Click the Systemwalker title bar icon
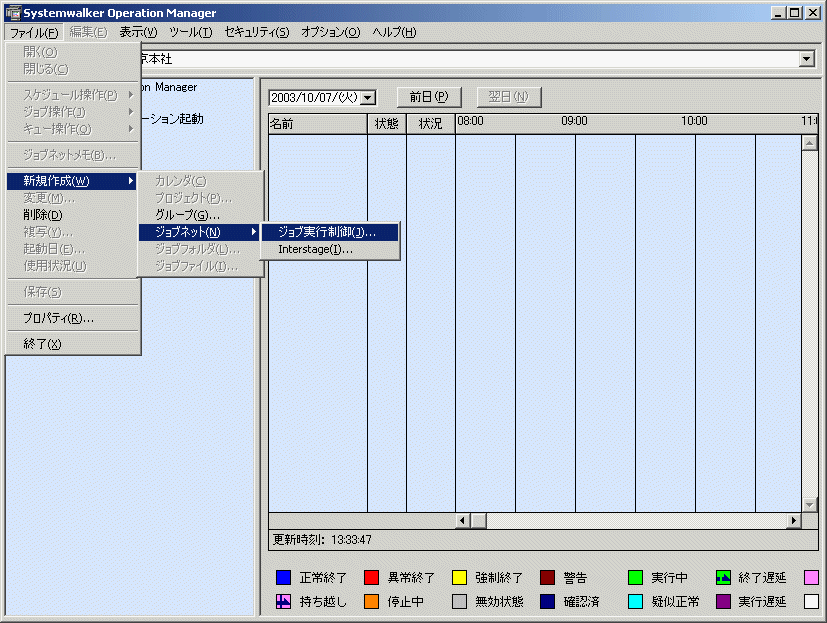This screenshot has width=827, height=623. 13,13
